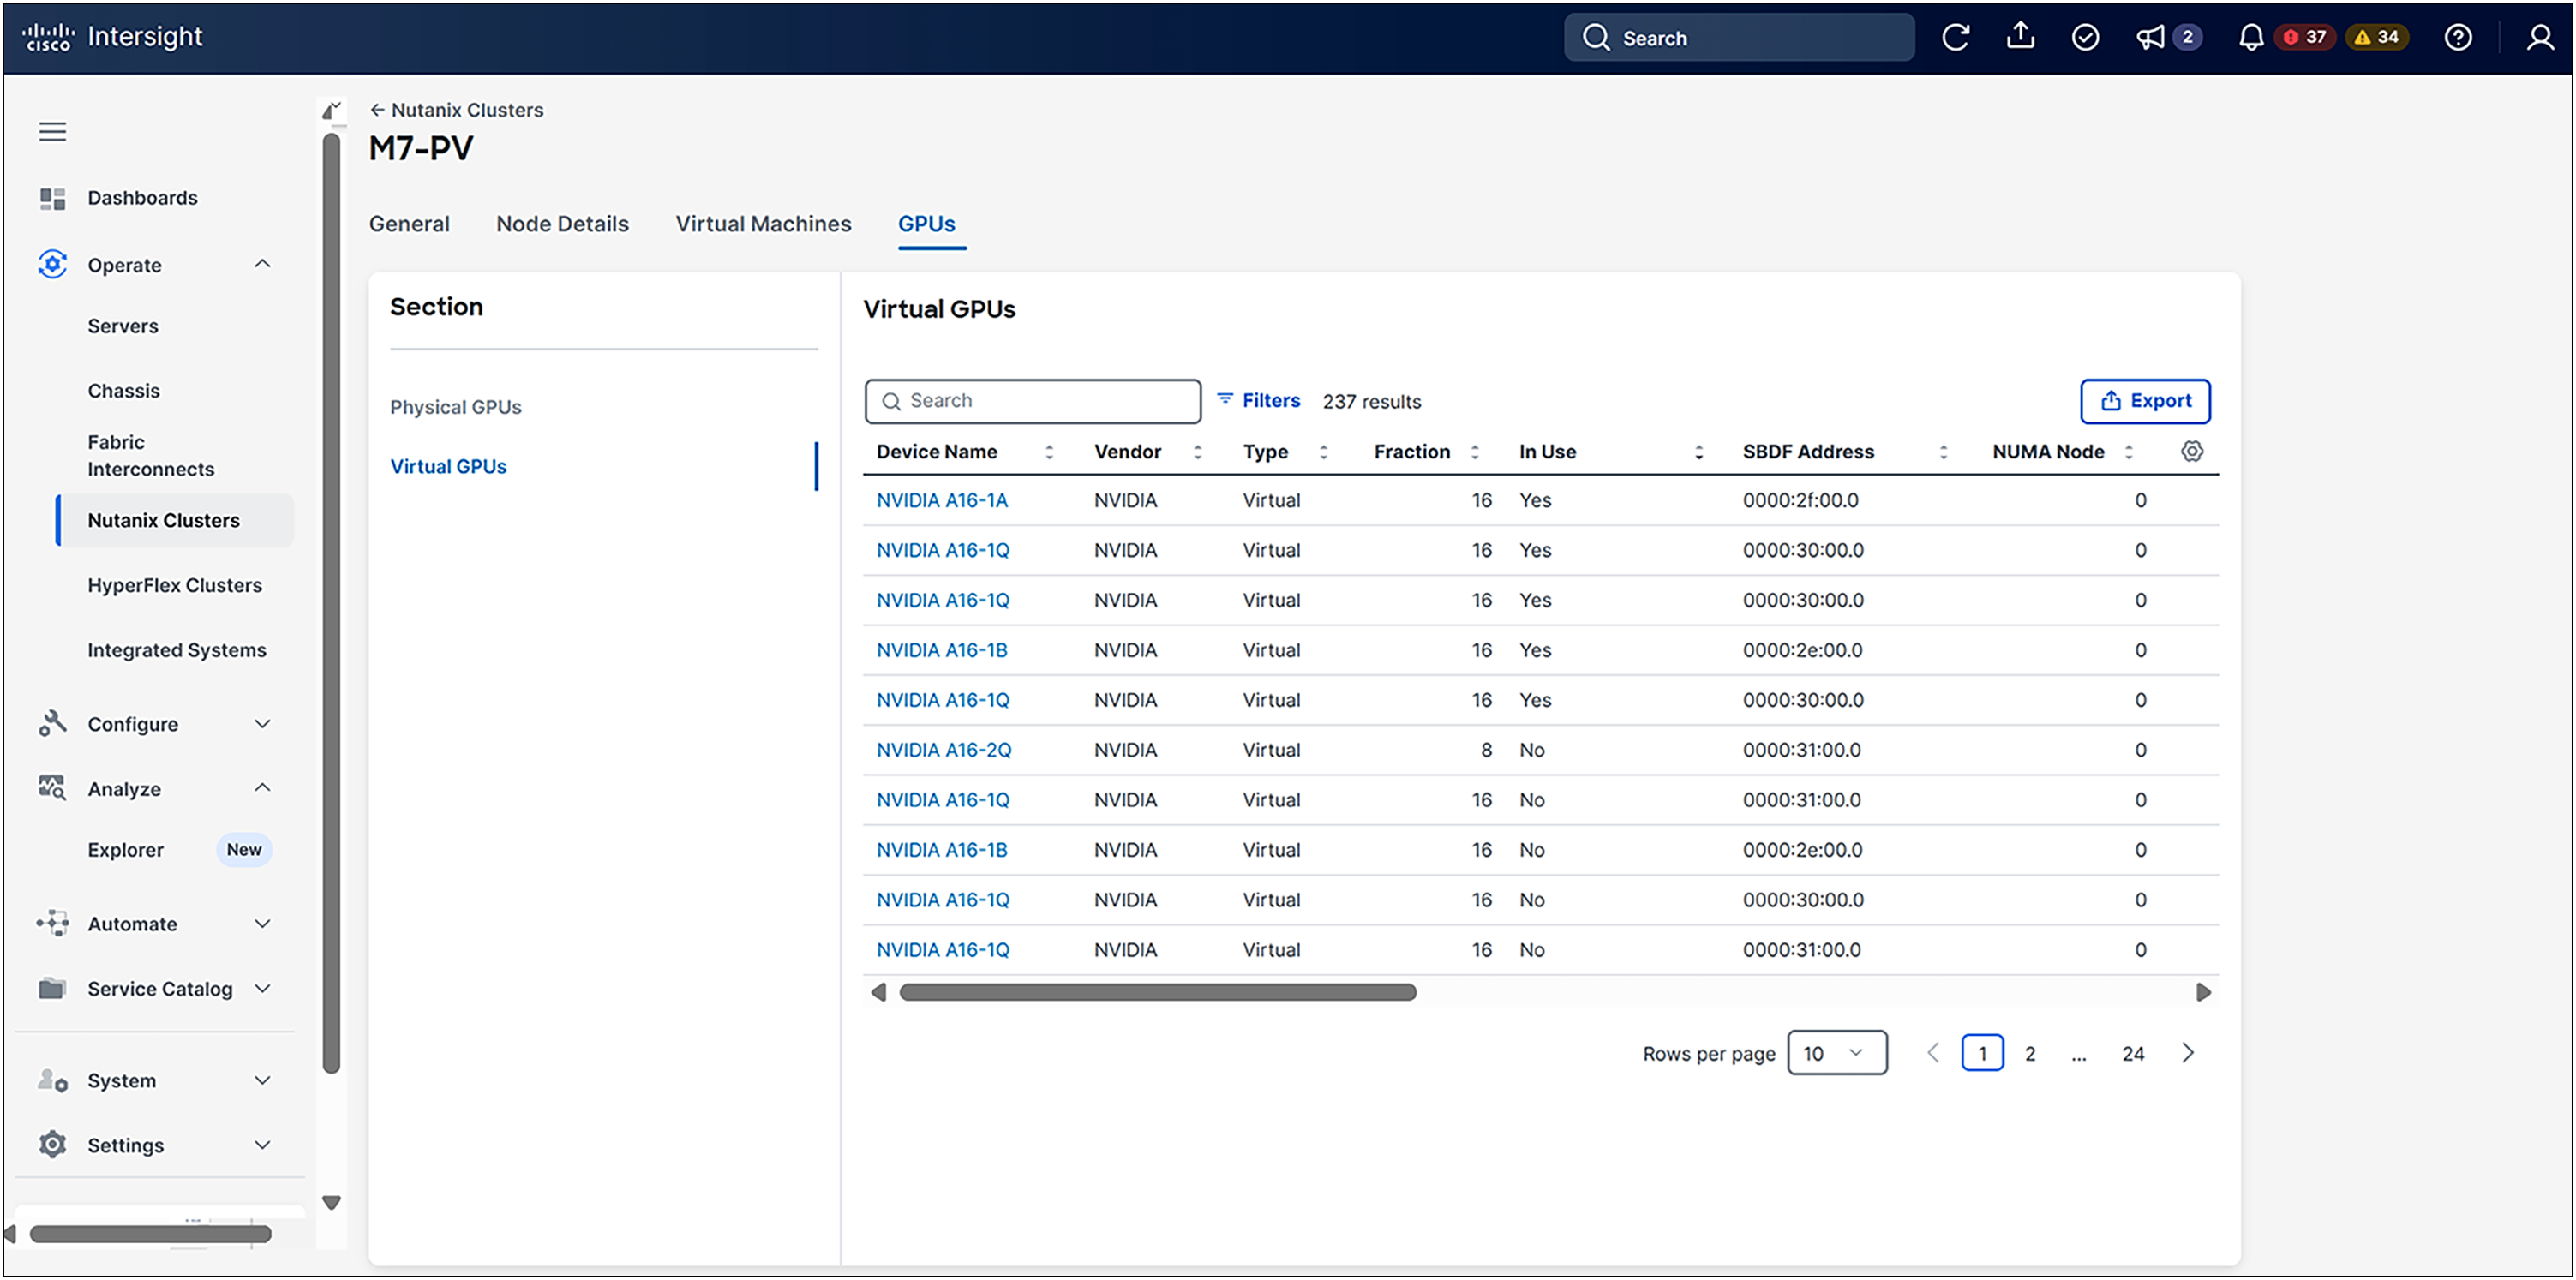Sort by In Use column
Screen dimensions: 2576x1280
(1698, 452)
